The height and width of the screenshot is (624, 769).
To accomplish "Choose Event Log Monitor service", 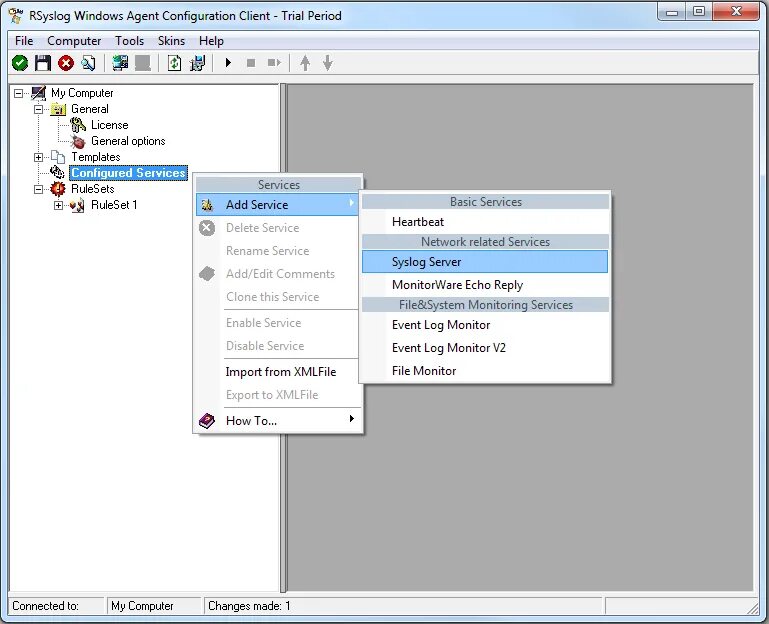I will (485, 325).
